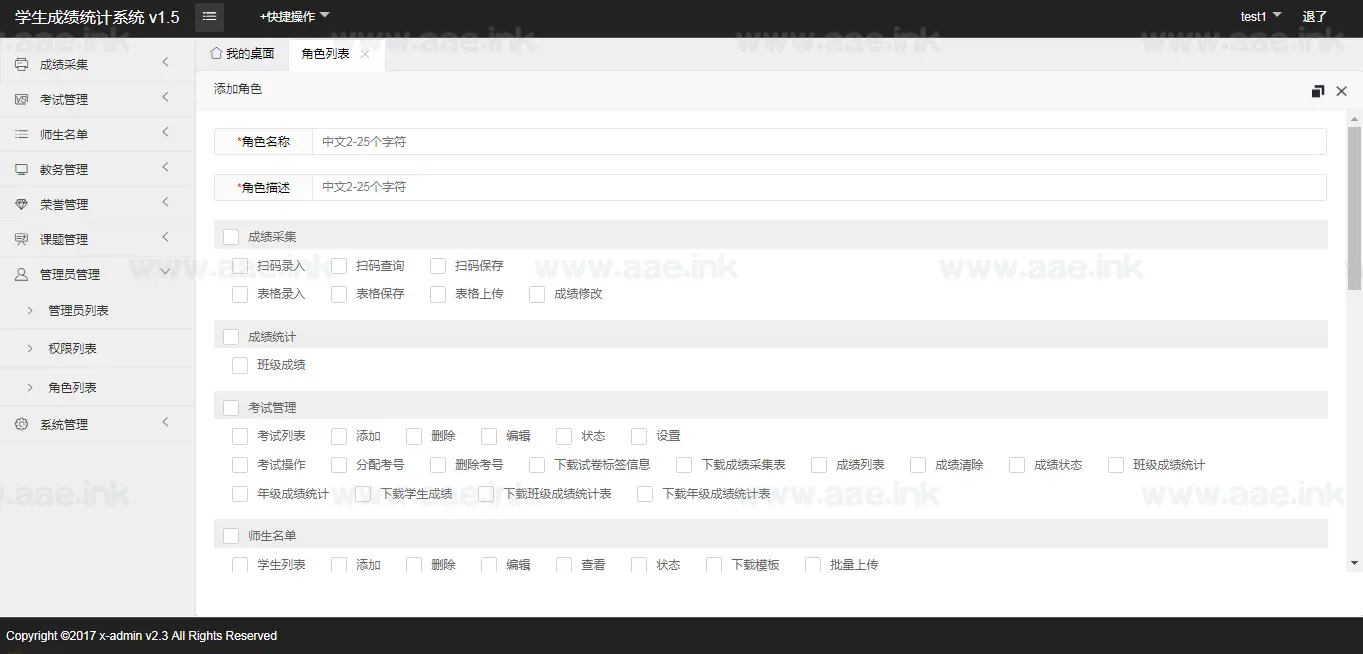Check the 下载试卷标签信息 checkbox
The image size is (1363, 654).
(x=537, y=465)
